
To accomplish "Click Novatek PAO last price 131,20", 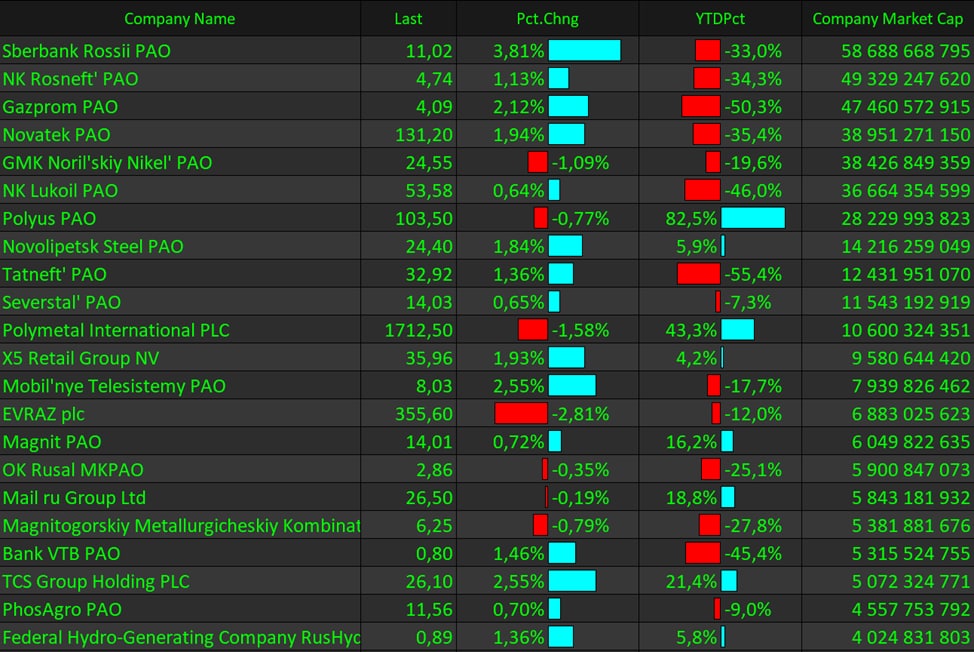I will click(424, 135).
